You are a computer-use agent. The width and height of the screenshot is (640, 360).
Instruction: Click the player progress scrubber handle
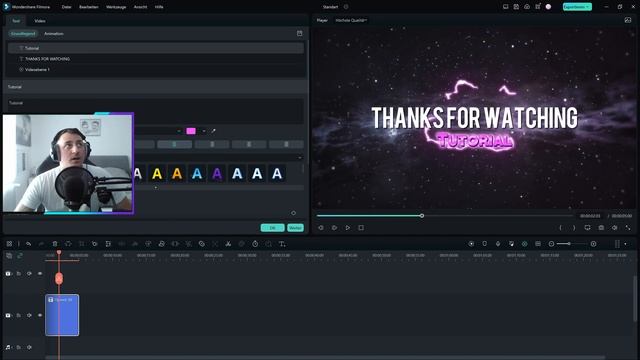pyautogui.click(x=422, y=216)
